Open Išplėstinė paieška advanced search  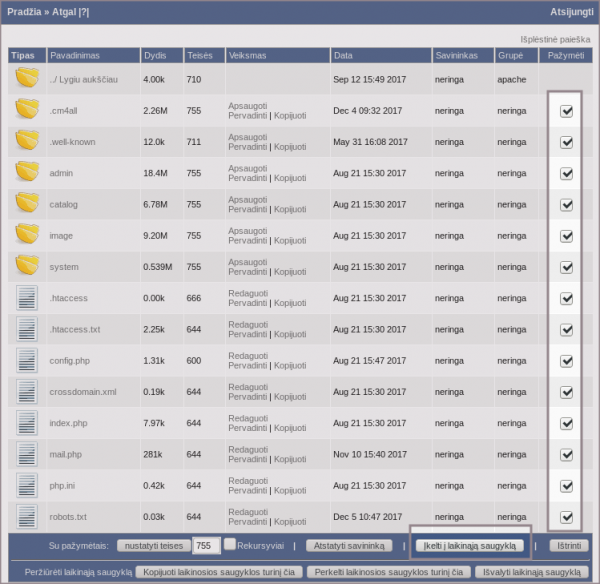tap(555, 39)
